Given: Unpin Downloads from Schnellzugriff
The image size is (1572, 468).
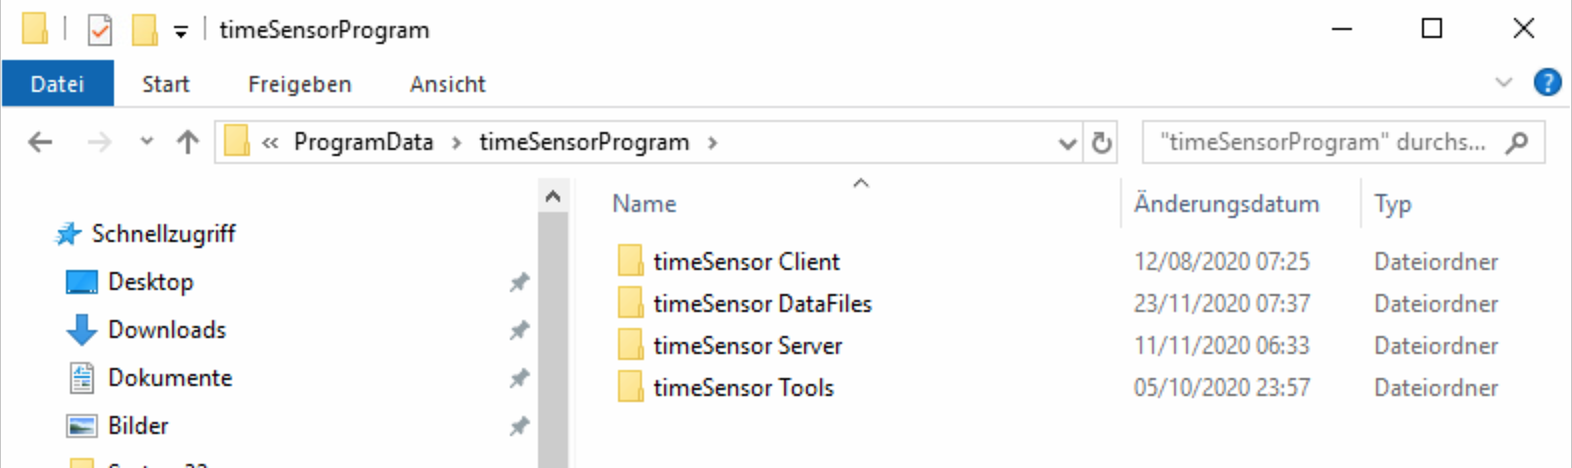Looking at the screenshot, I should click(519, 330).
